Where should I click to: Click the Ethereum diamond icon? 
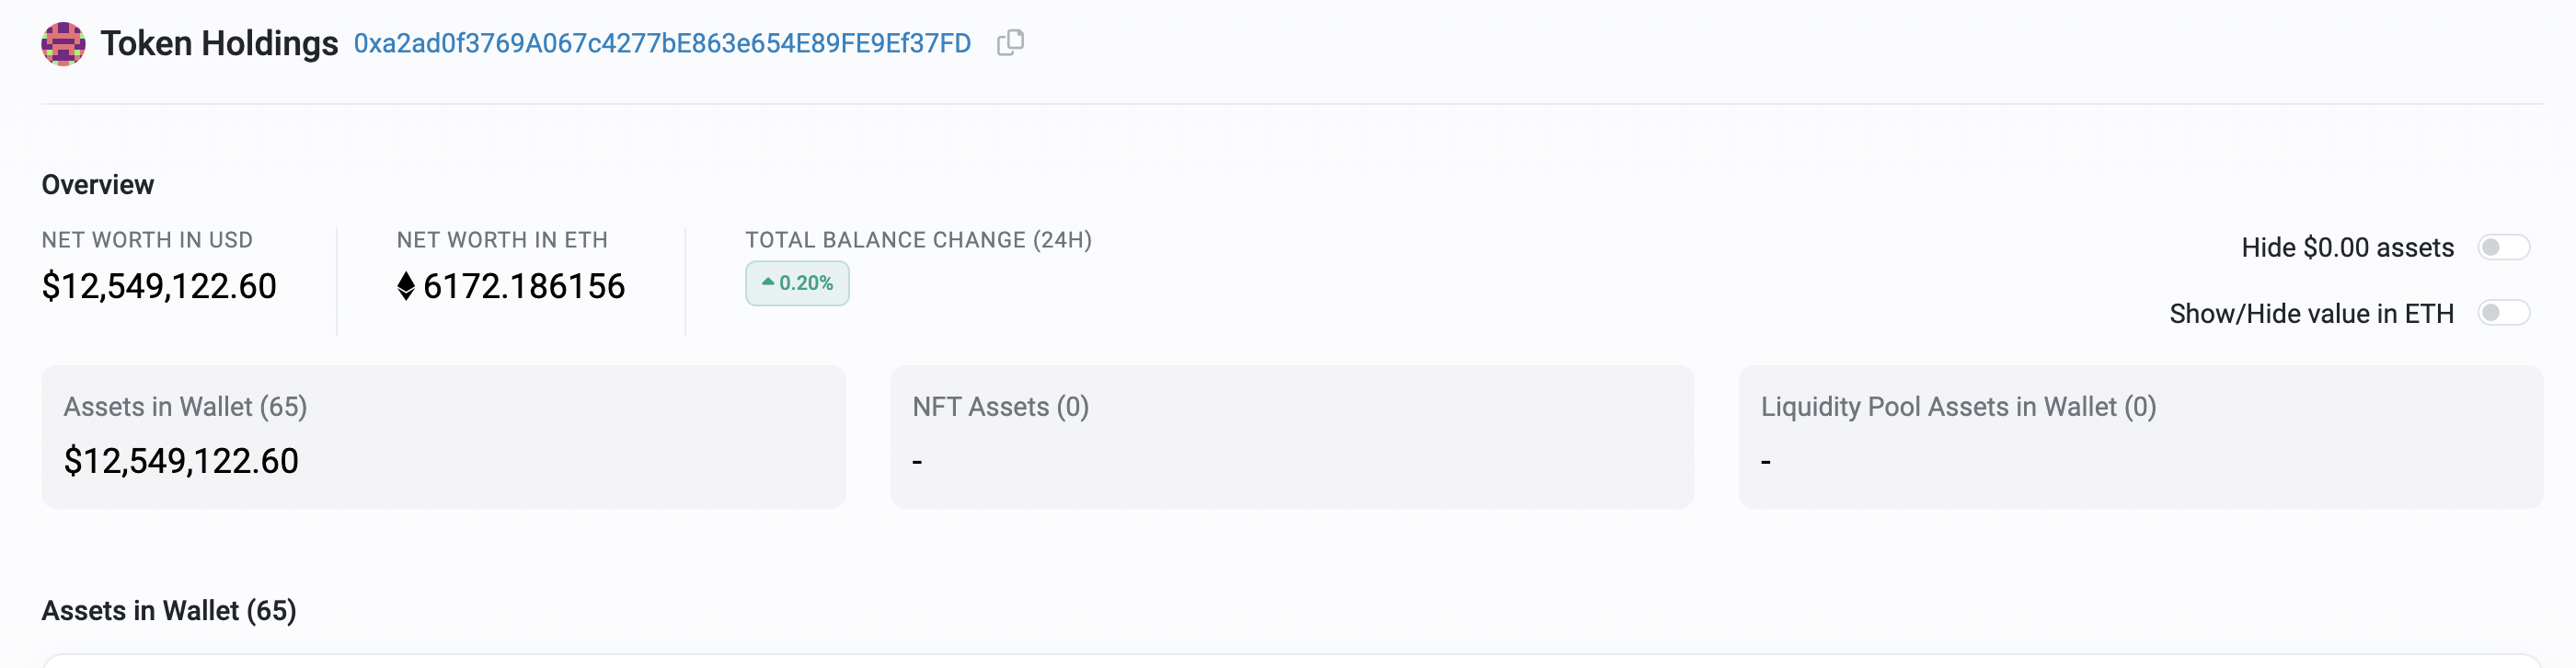[x=406, y=287]
